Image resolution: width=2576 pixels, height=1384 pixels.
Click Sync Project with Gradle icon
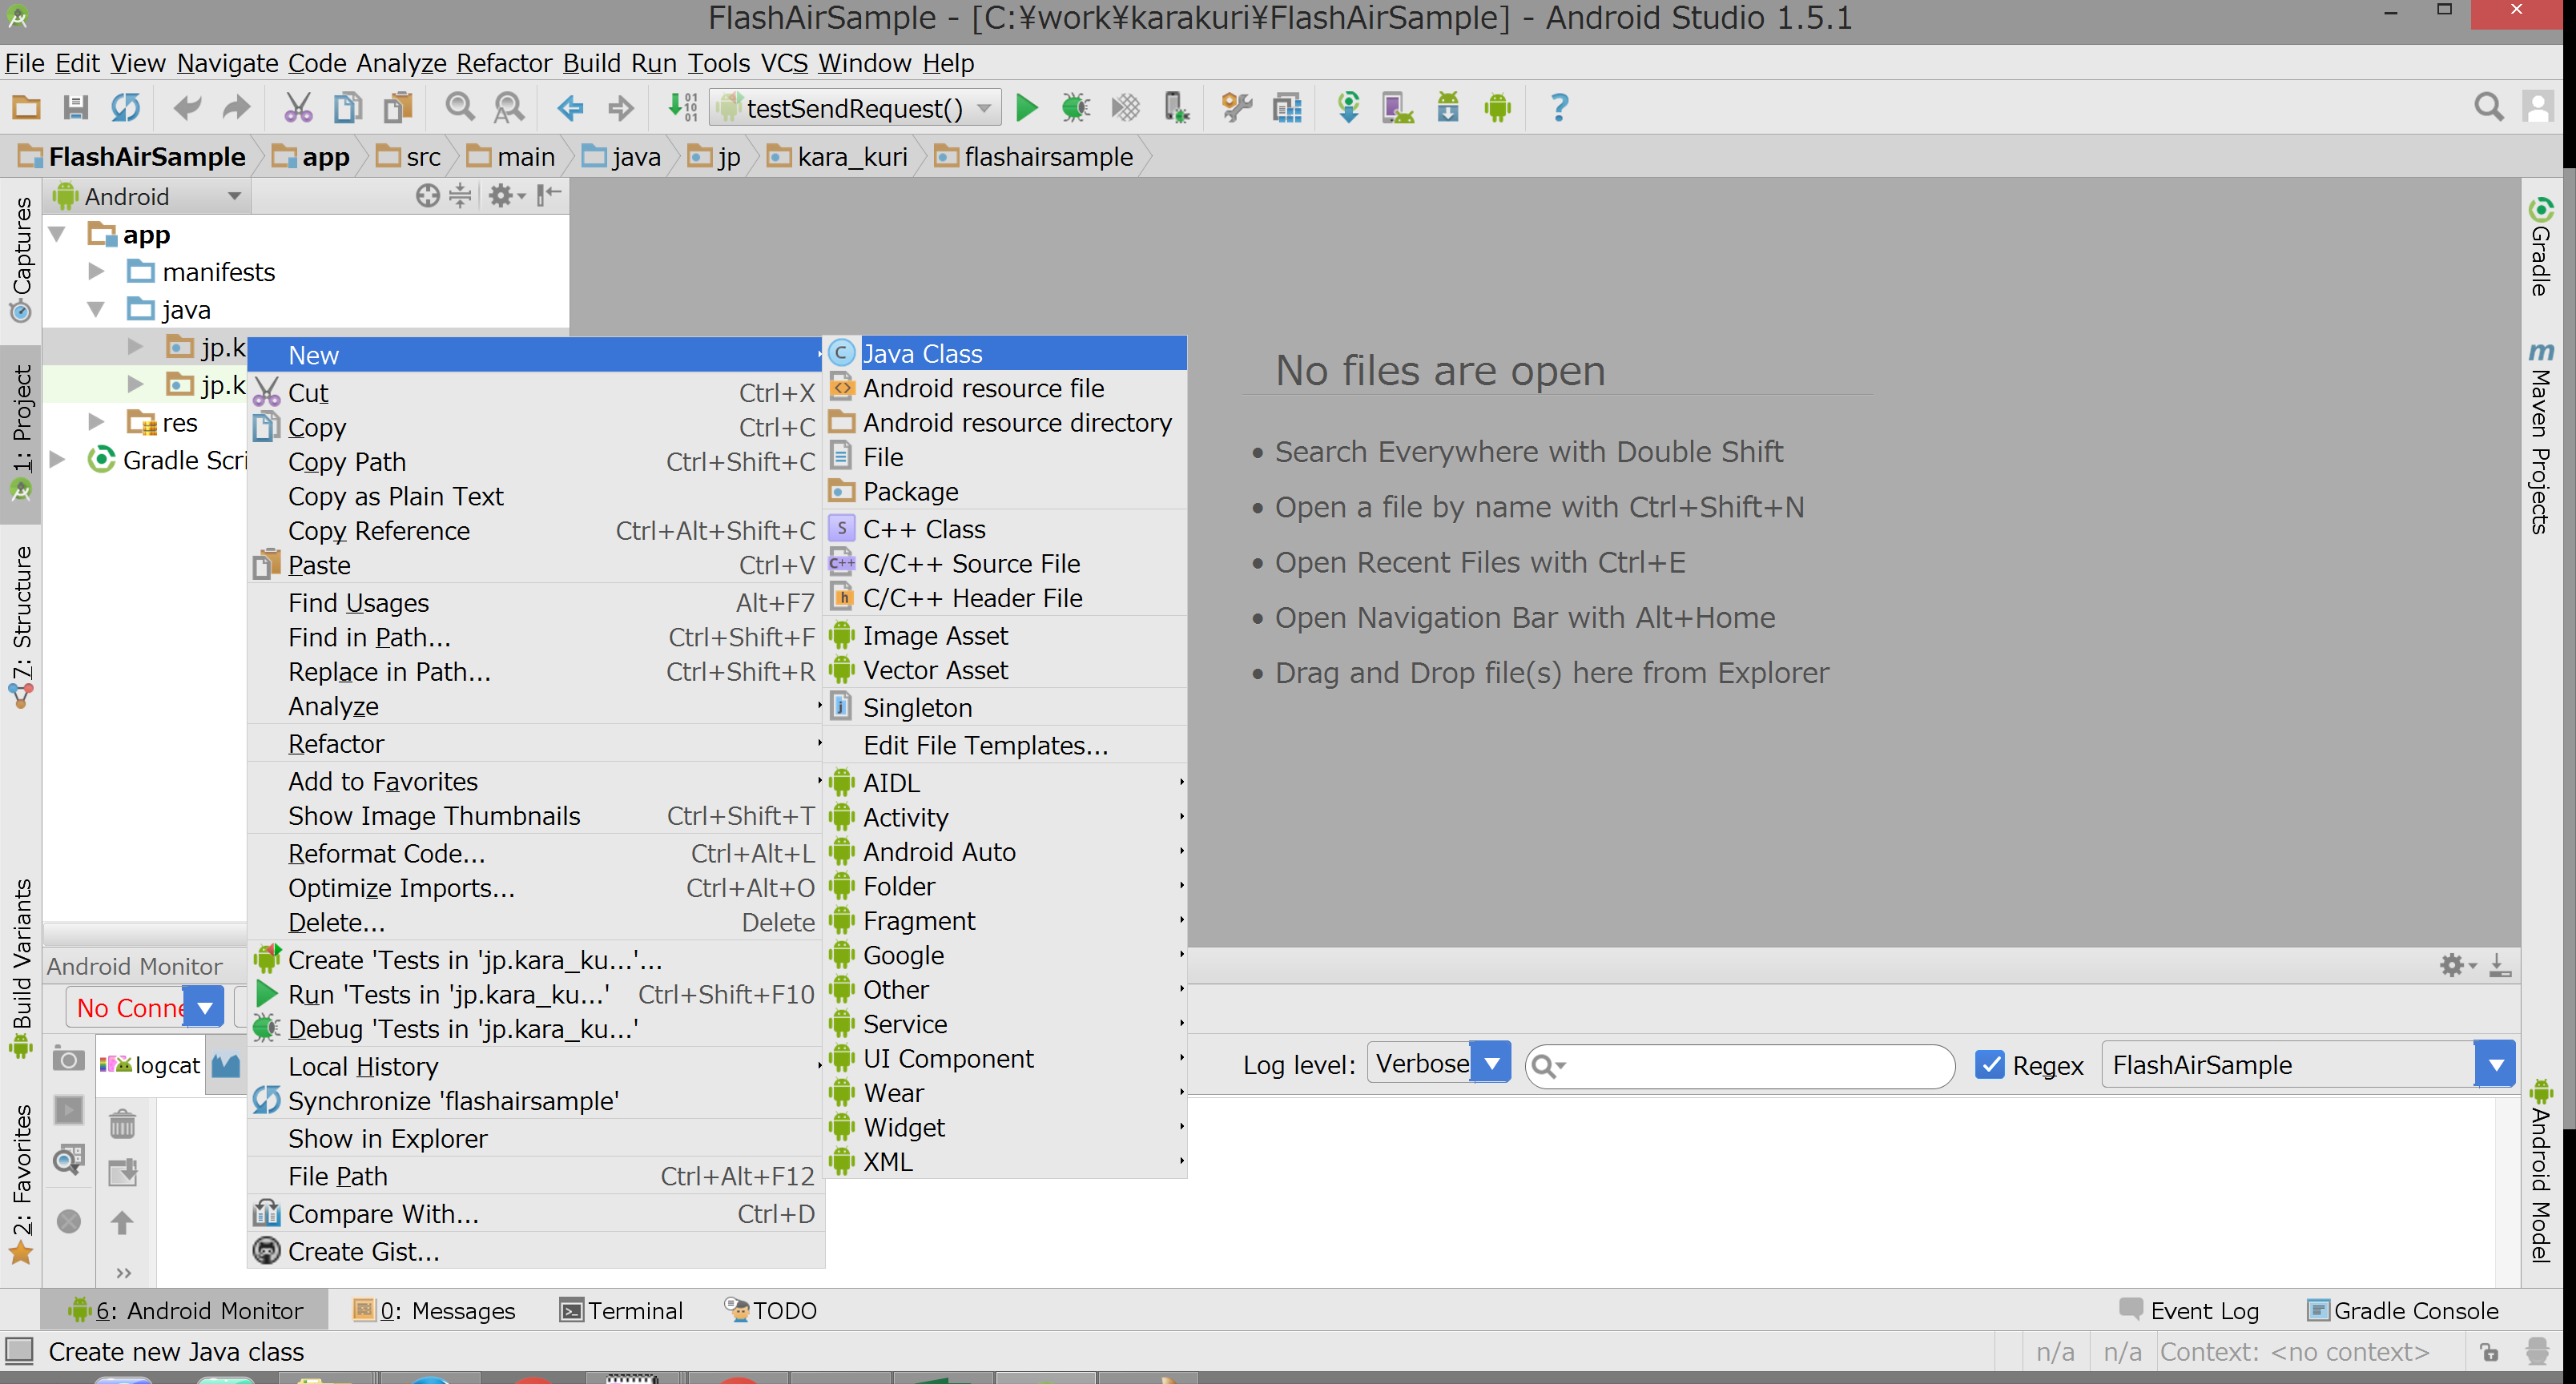(x=1349, y=107)
